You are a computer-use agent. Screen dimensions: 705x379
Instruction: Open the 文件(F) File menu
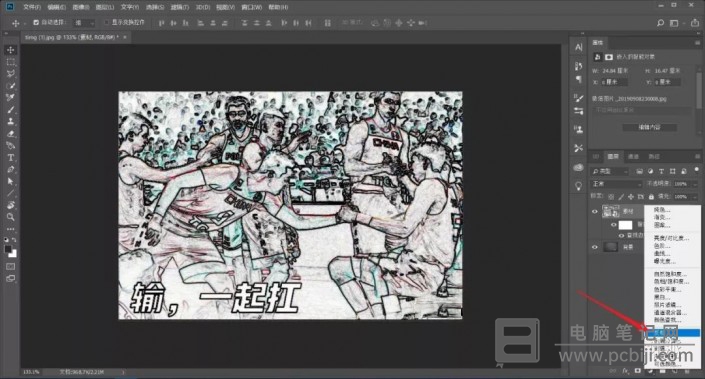(x=31, y=7)
